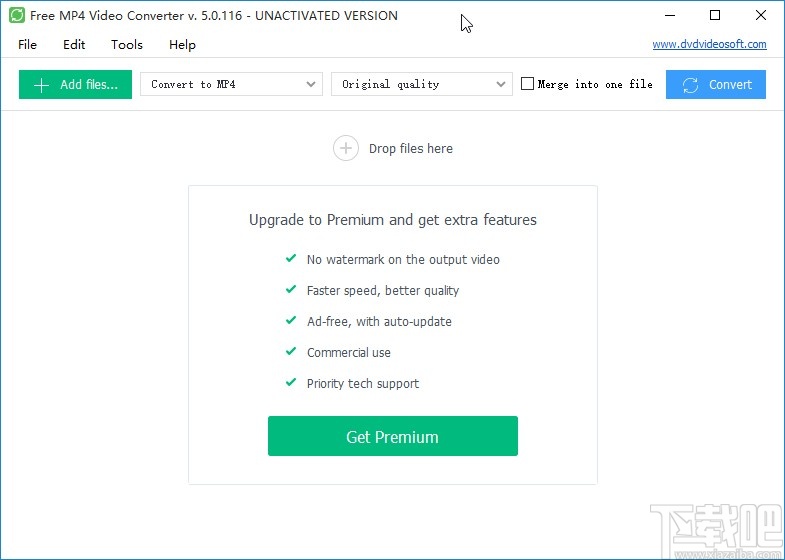
Task: Open the File menu
Action: click(27, 45)
